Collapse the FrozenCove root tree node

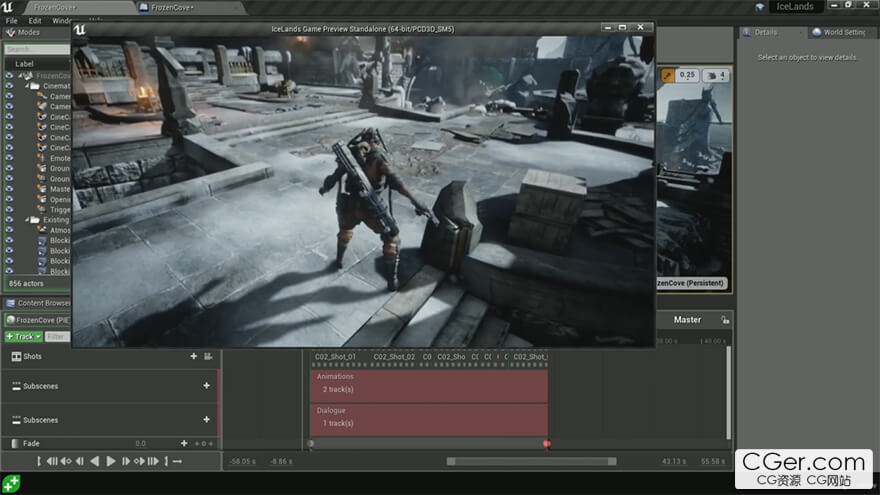20,75
